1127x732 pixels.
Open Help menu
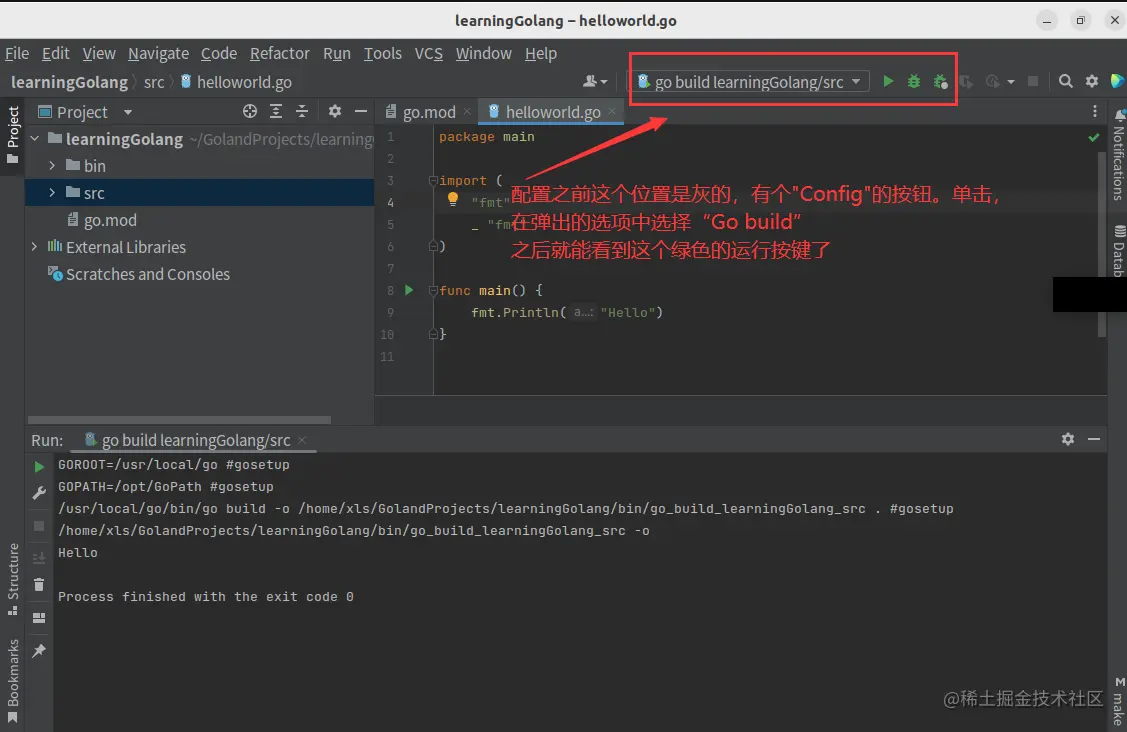point(540,53)
